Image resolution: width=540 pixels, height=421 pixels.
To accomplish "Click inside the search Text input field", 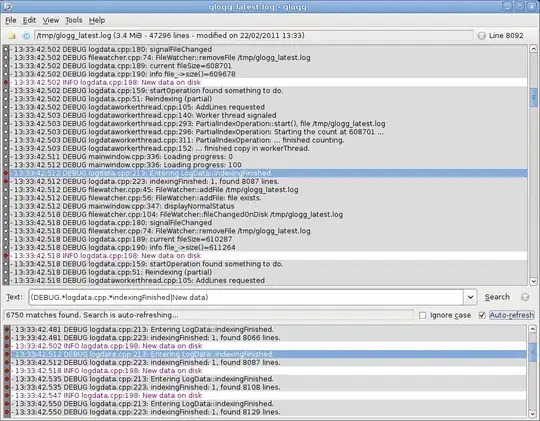I will point(246,297).
